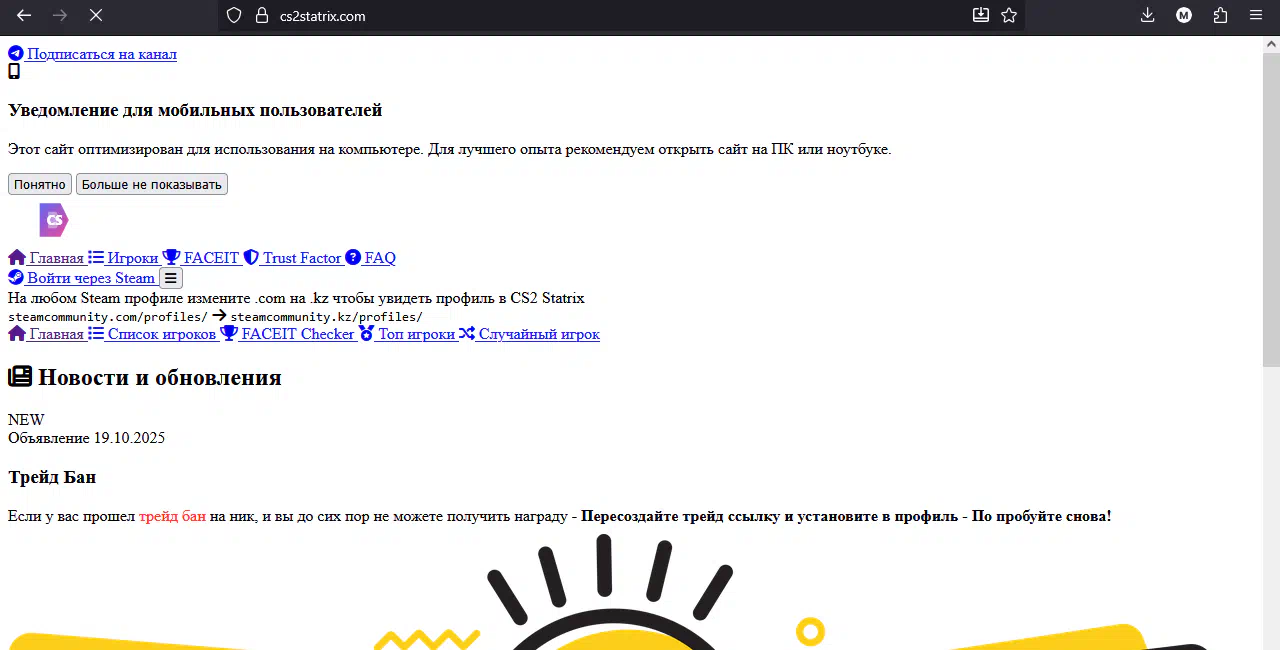Stop page loading with X button
The width and height of the screenshot is (1280, 650).
pyautogui.click(x=95, y=15)
